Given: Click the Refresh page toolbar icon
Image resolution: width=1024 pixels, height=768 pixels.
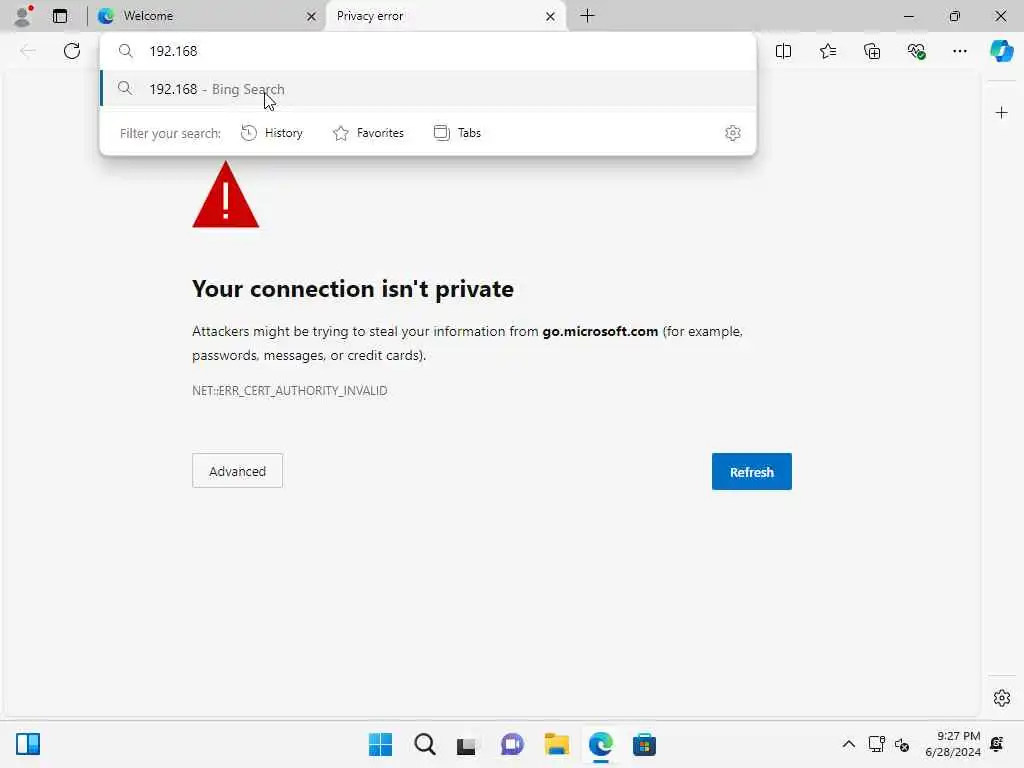Looking at the screenshot, I should pyautogui.click(x=72, y=51).
